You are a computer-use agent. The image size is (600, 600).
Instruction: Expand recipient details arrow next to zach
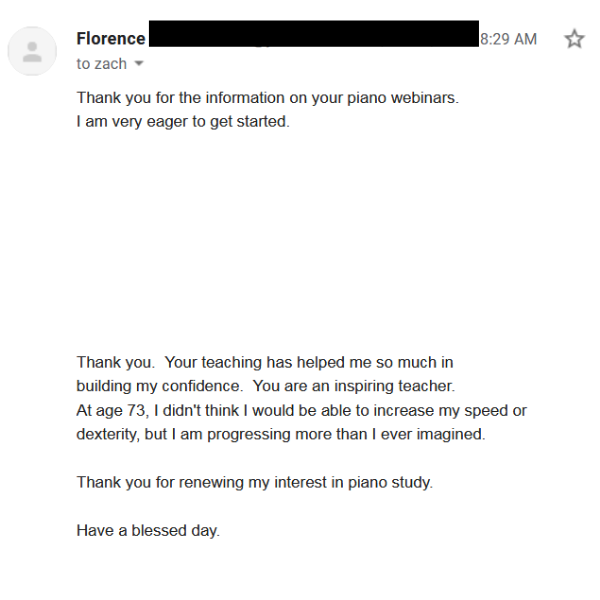click(139, 64)
